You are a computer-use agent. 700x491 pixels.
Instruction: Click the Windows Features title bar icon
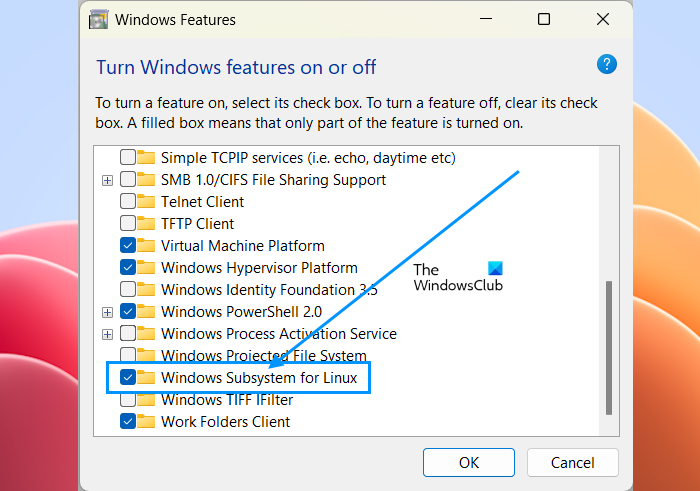coord(97,19)
